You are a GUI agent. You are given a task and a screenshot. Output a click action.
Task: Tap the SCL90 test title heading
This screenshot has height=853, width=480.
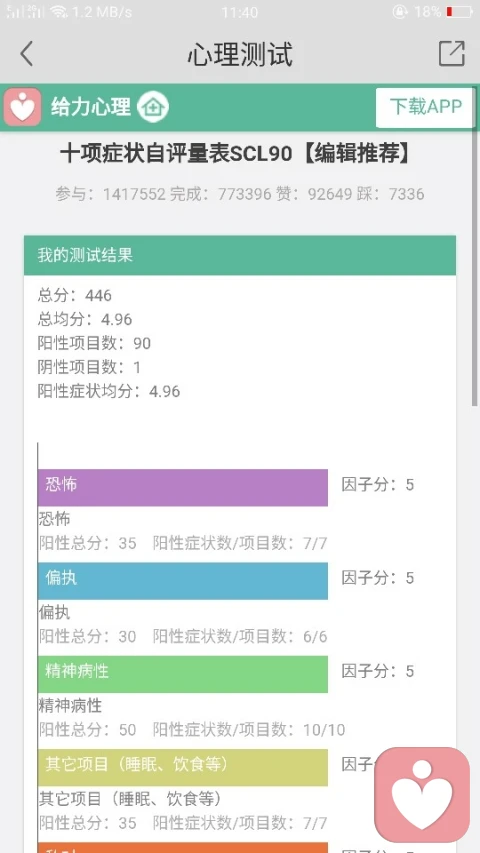point(235,154)
